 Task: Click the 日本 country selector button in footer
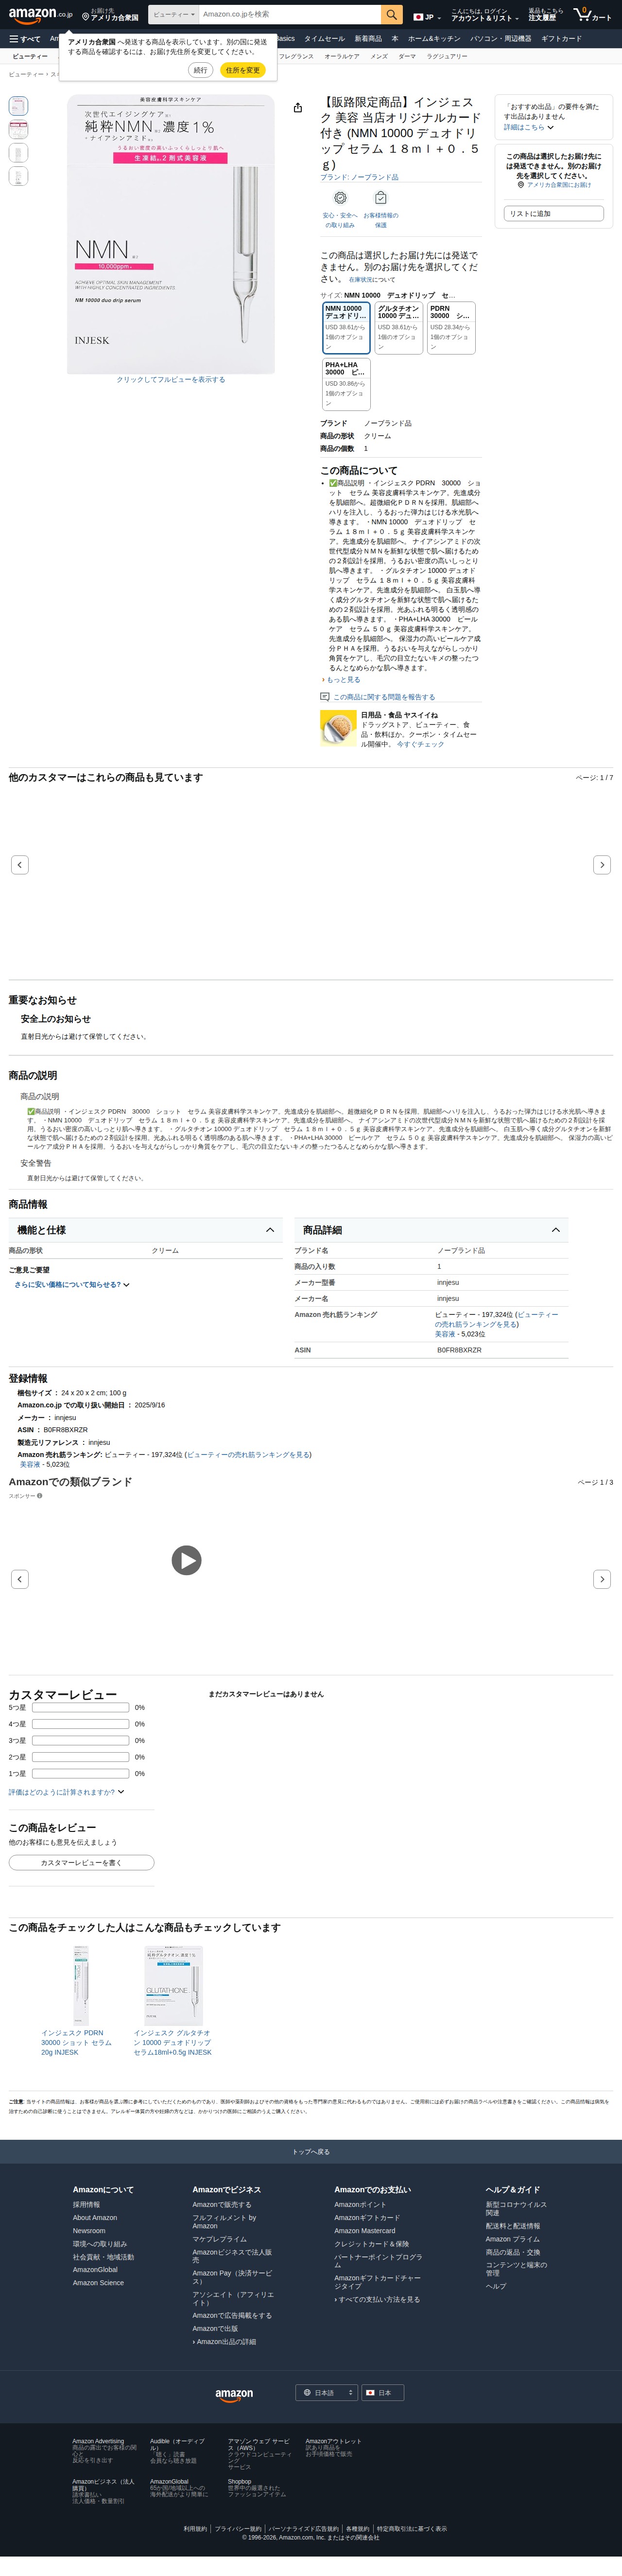pos(382,2393)
